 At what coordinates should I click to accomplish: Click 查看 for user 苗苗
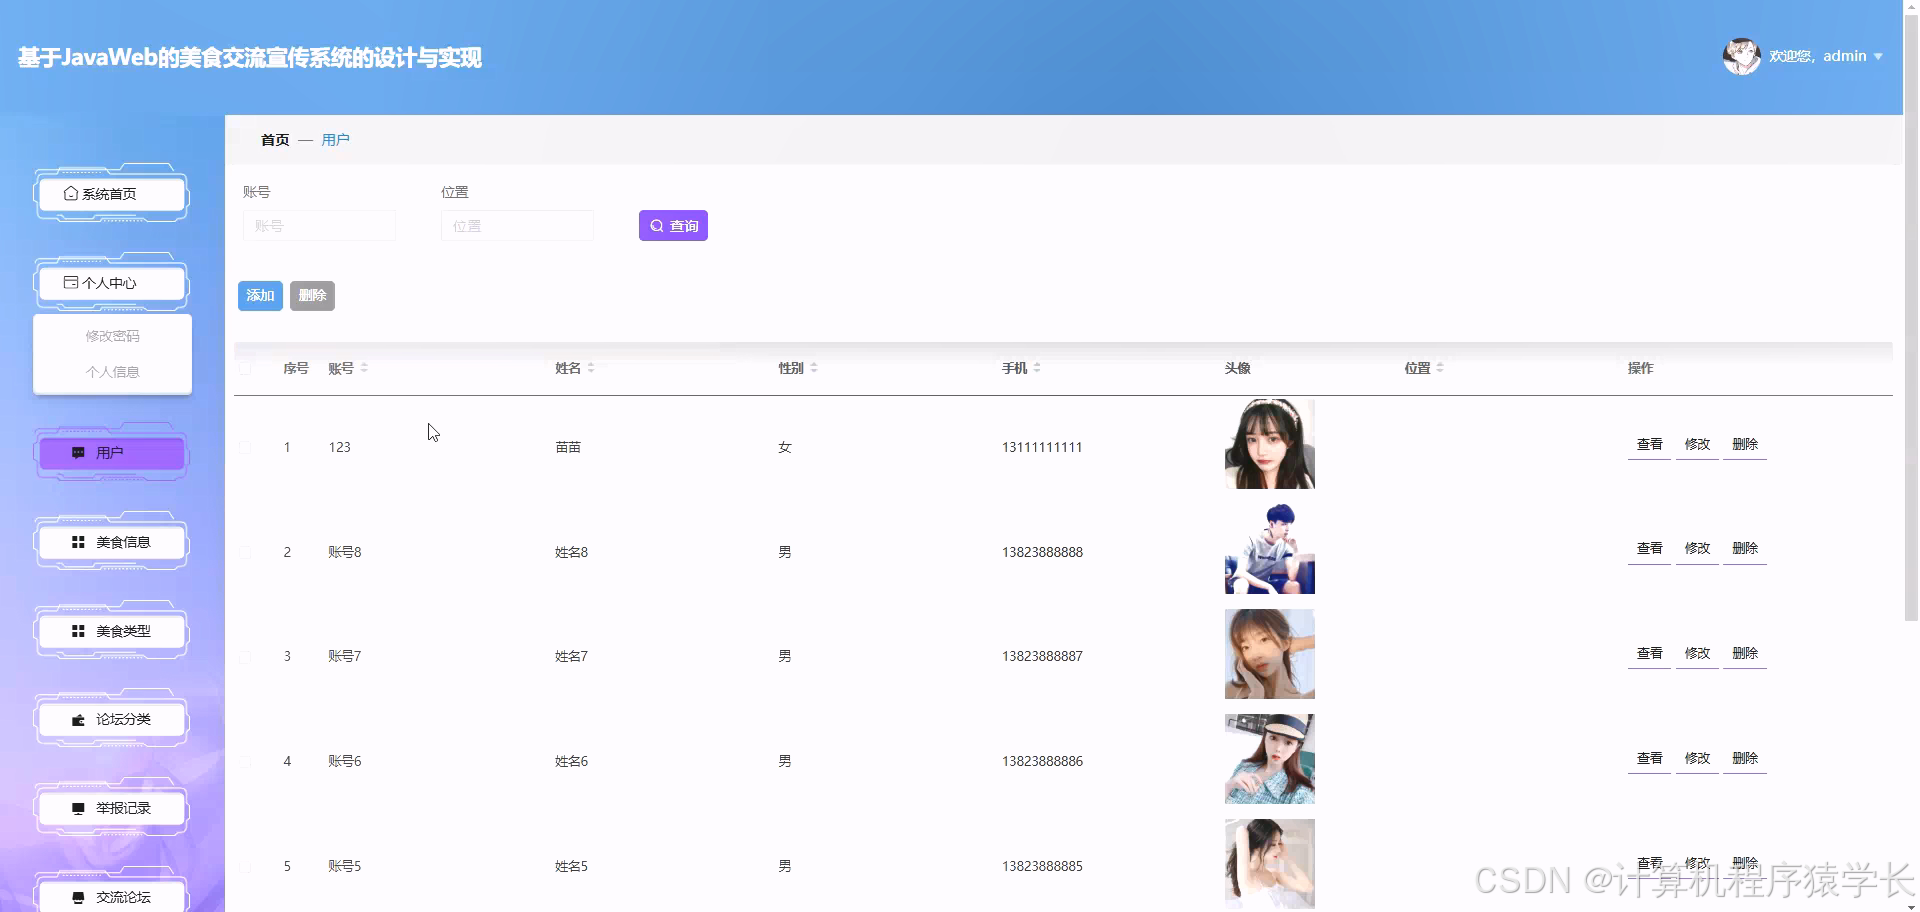pyautogui.click(x=1649, y=445)
